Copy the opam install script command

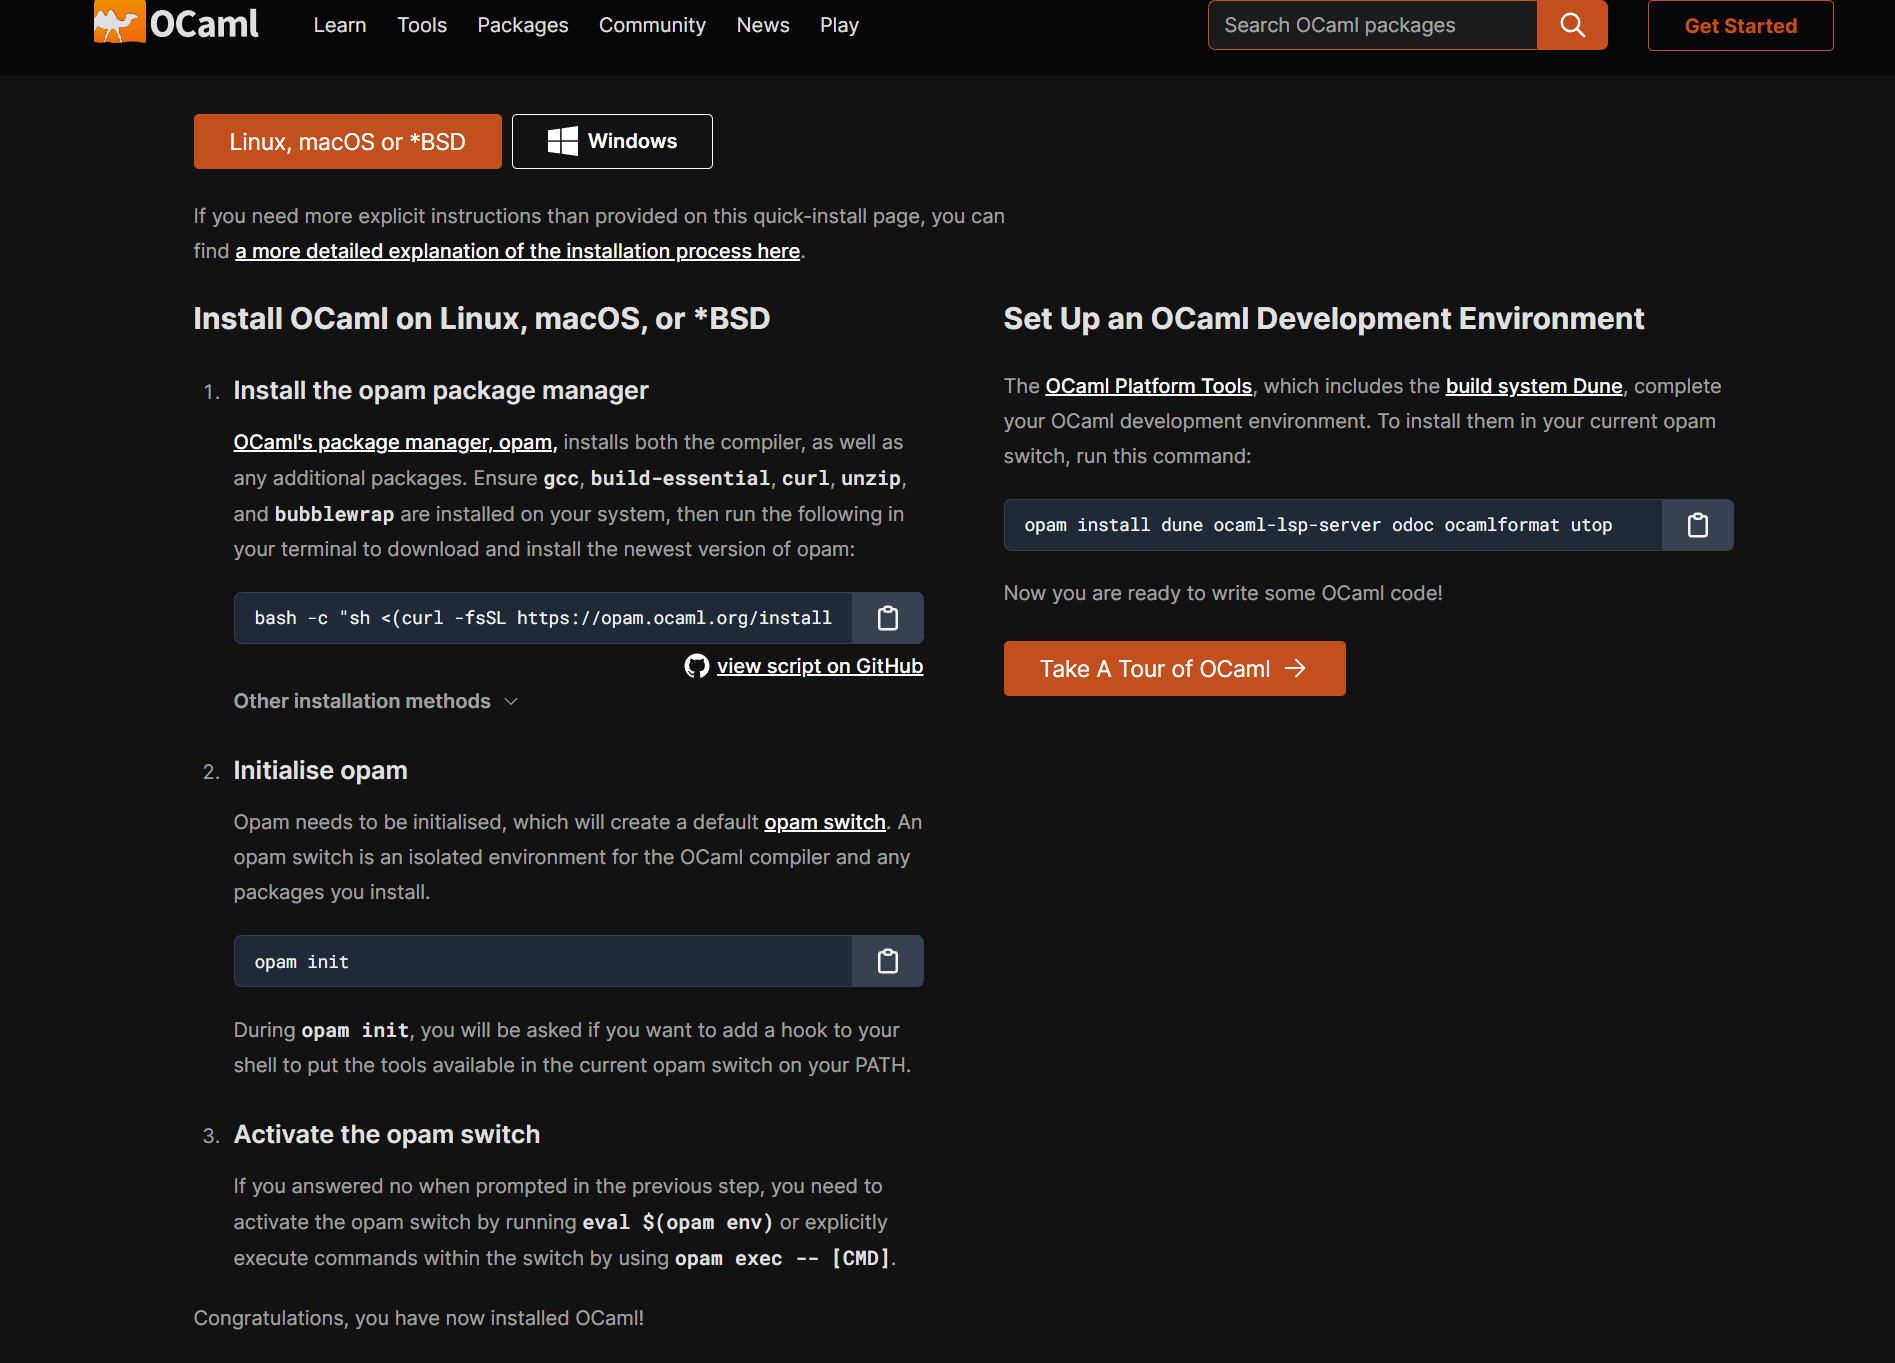point(887,618)
